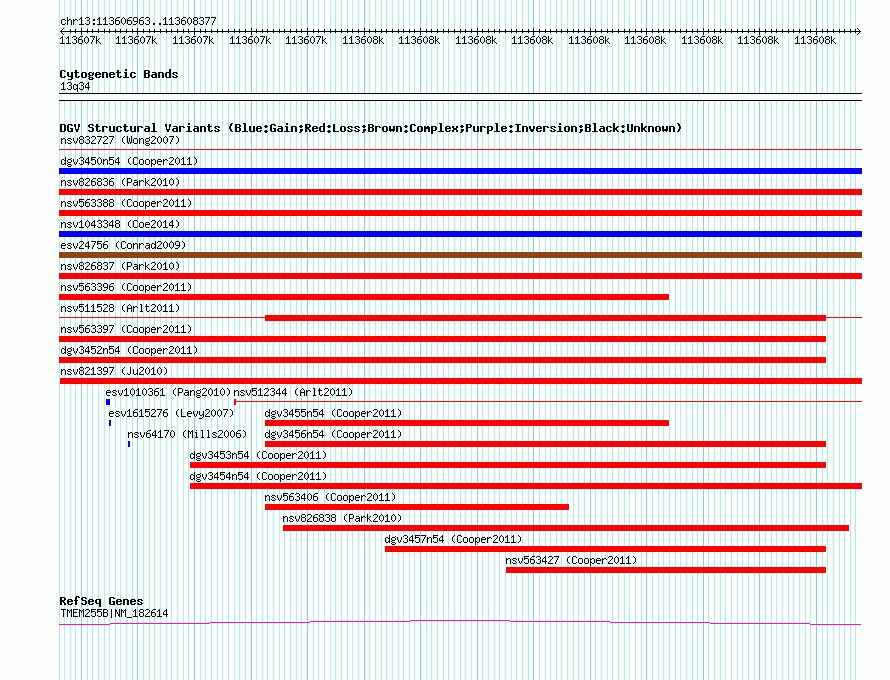Select the red dgv3453n54 loss bar
Screen dimensions: 890x680
pyautogui.click(x=508, y=465)
